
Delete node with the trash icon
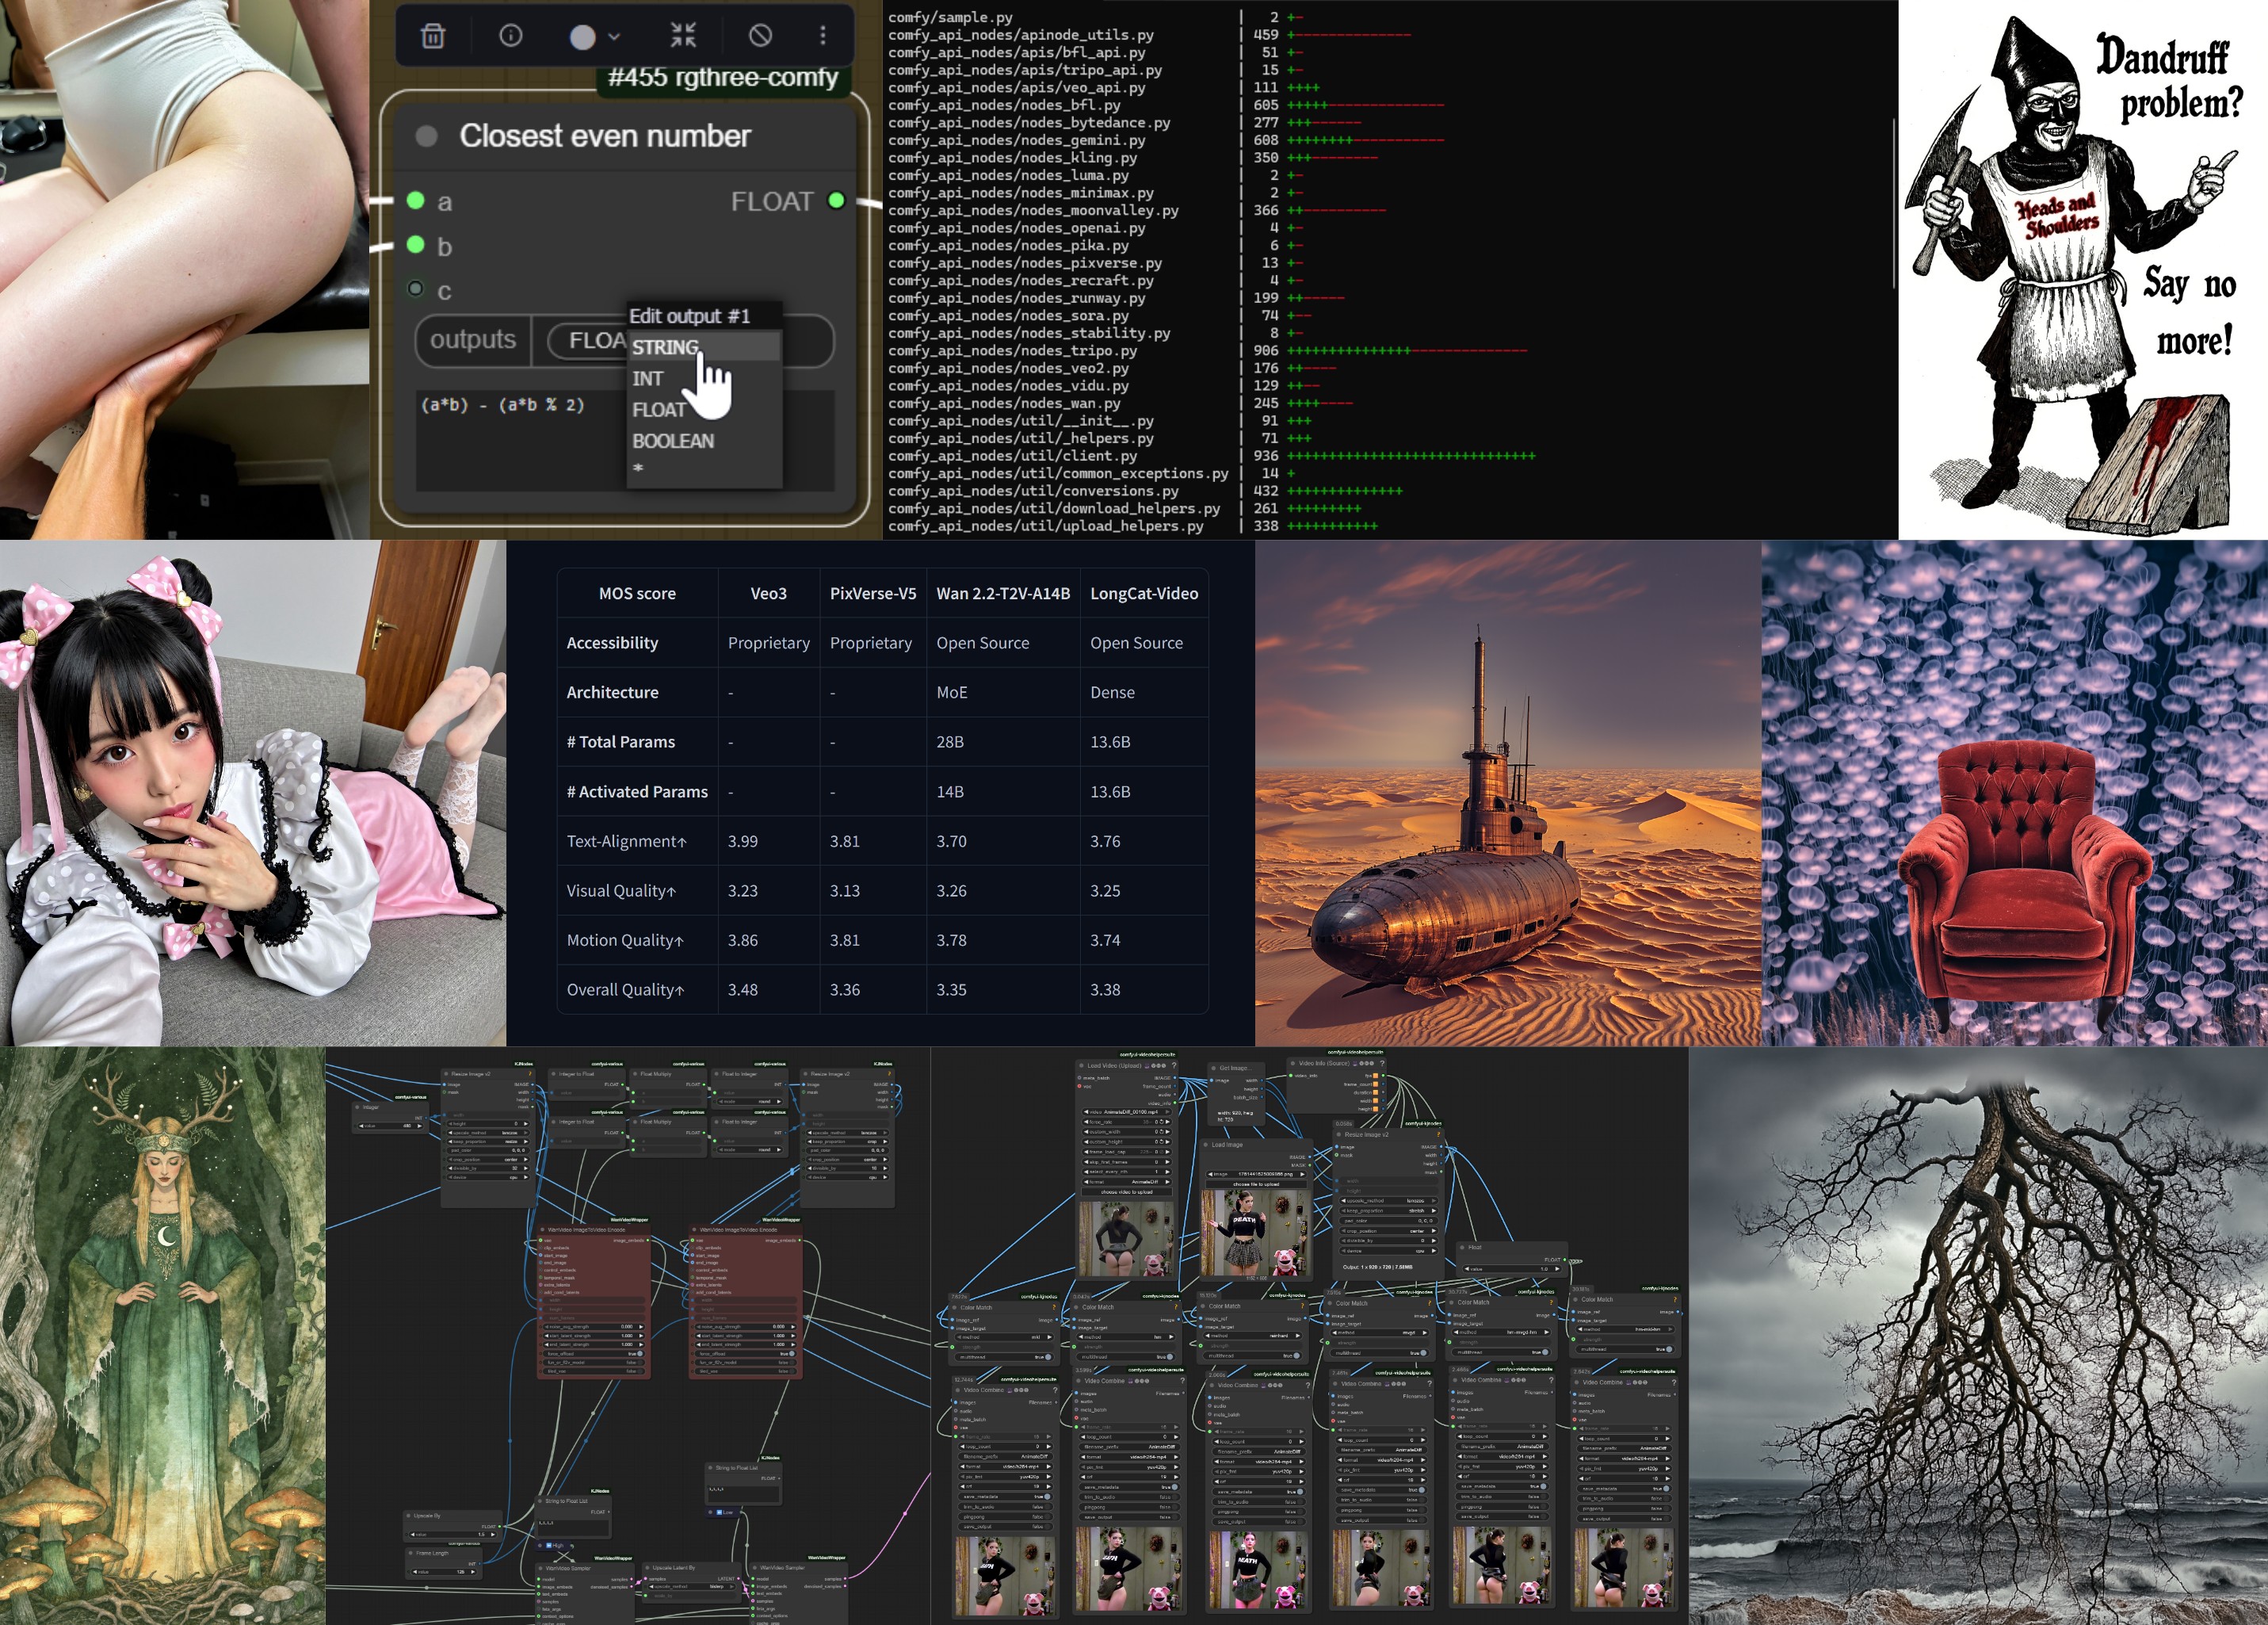(432, 37)
